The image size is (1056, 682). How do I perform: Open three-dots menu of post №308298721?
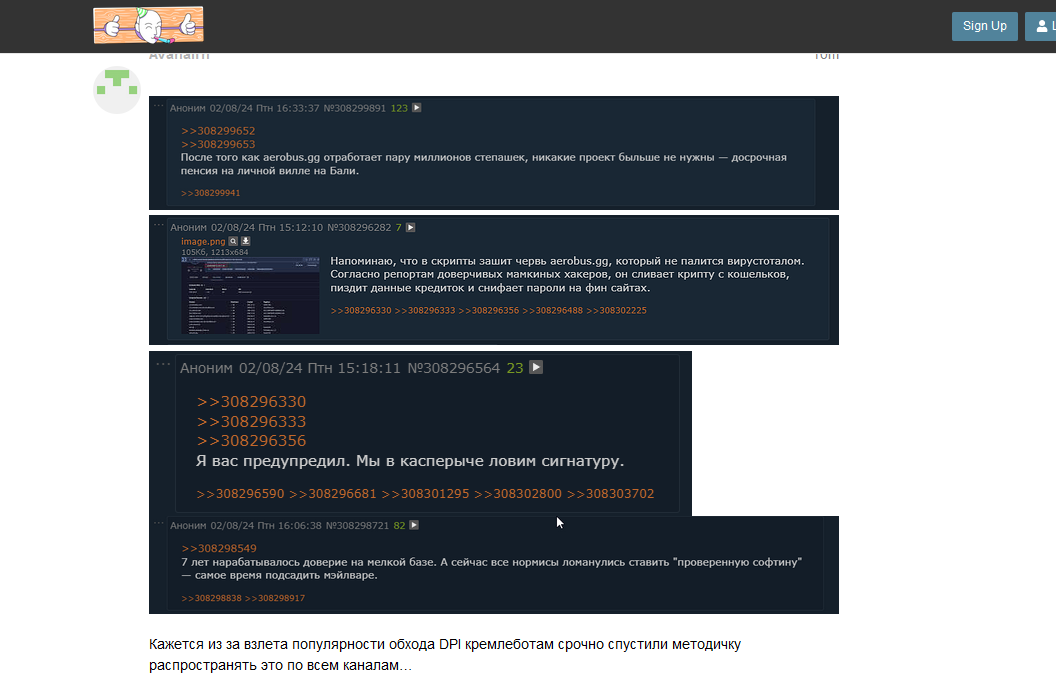tap(159, 522)
